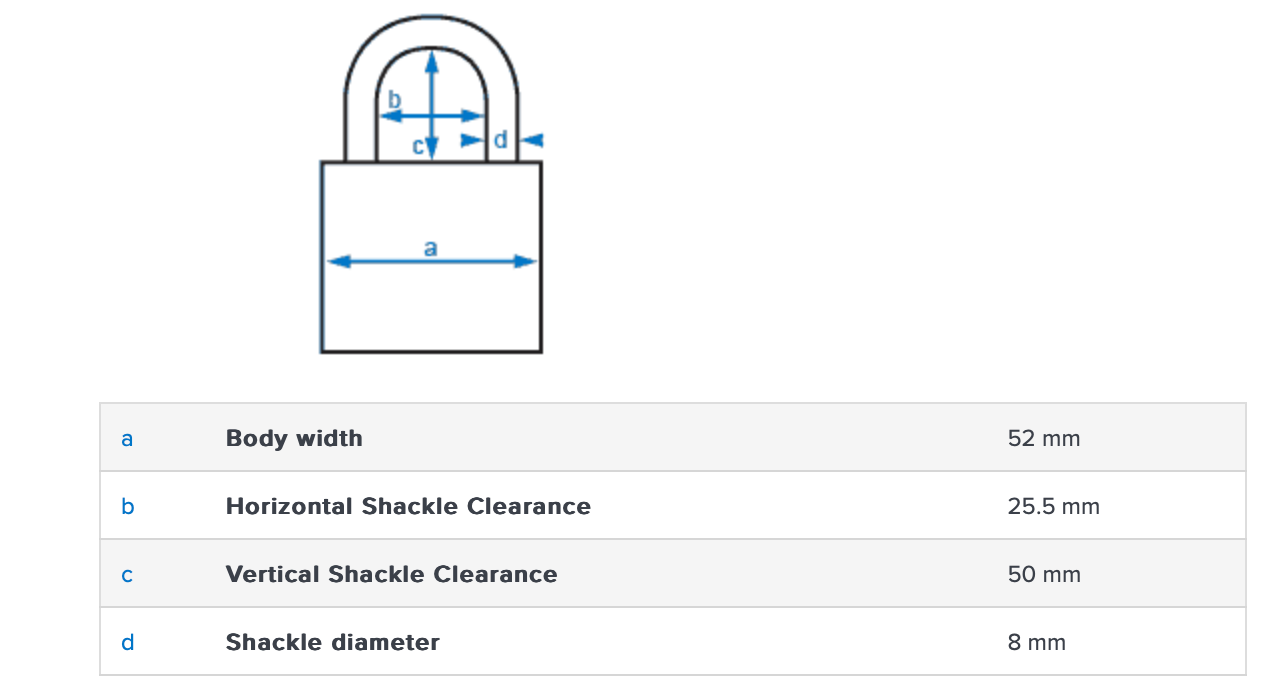The height and width of the screenshot is (692, 1274).
Task: Click the '25.5 mm' clearance value
Action: coord(1053,506)
